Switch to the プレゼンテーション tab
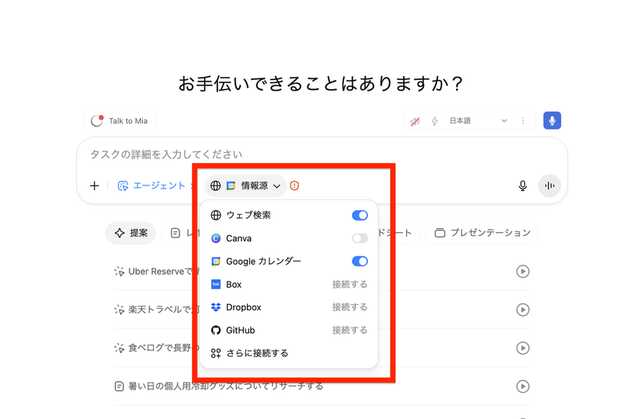This screenshot has height=419, width=640. coord(482,233)
